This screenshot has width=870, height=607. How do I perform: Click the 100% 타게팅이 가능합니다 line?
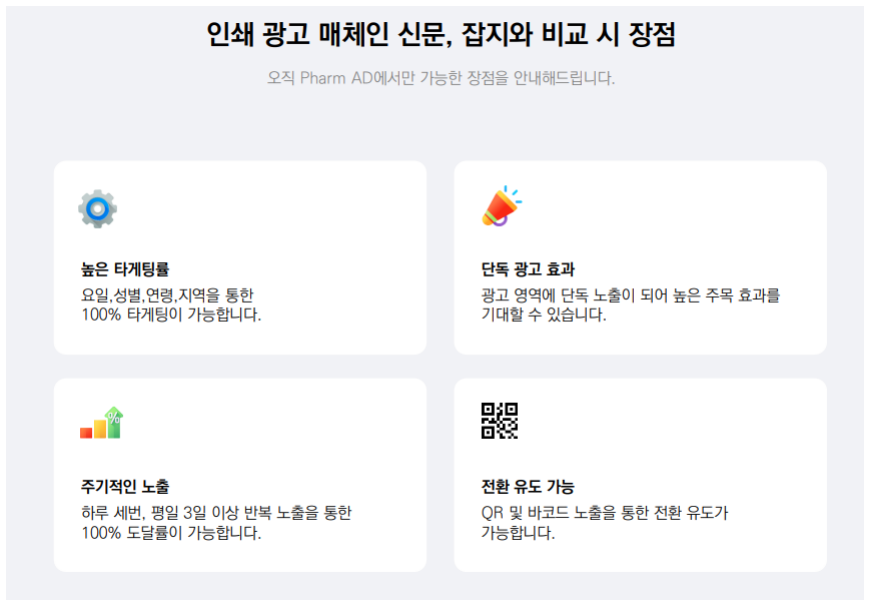tap(171, 315)
